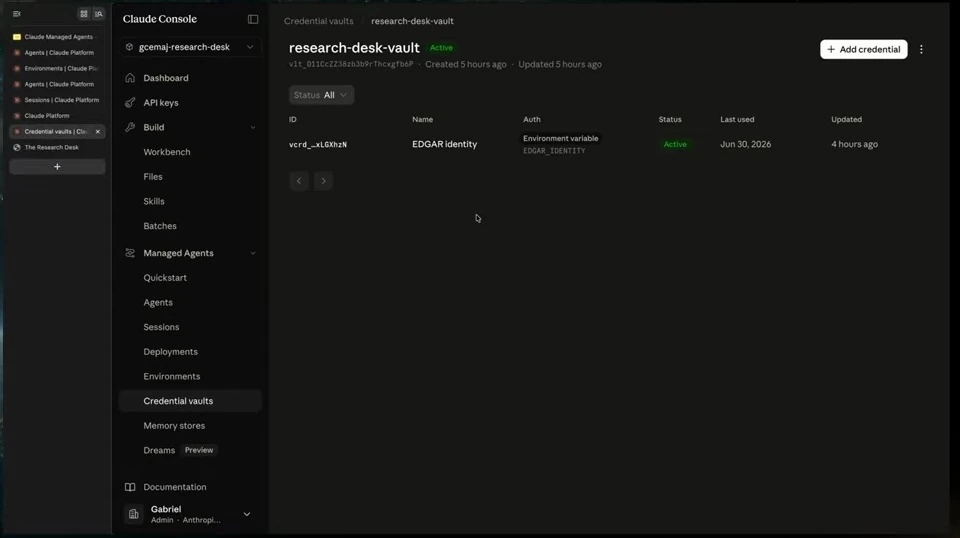Click the vault ID vlt_011Cc text
960x538 pixels.
click(x=351, y=64)
